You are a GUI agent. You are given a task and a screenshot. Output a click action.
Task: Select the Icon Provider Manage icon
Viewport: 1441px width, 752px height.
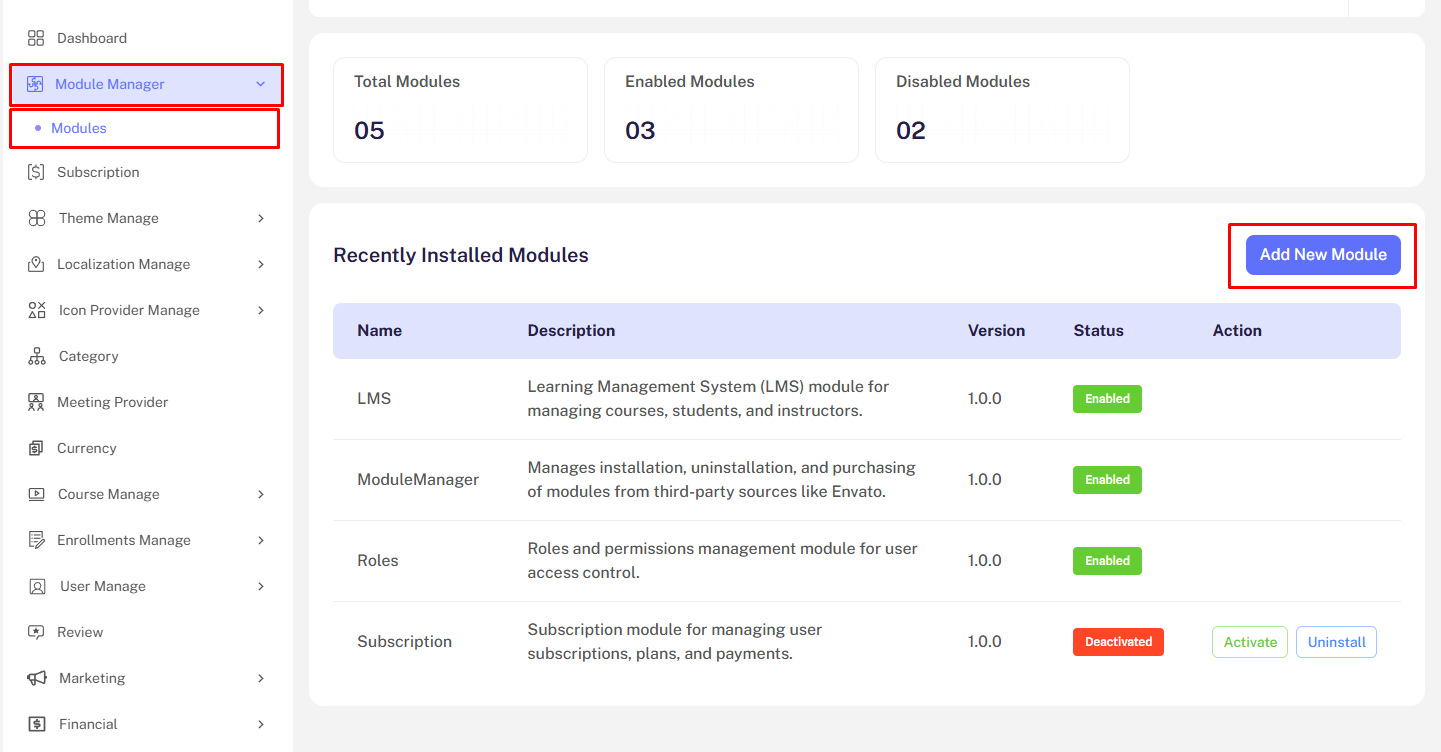coord(36,309)
